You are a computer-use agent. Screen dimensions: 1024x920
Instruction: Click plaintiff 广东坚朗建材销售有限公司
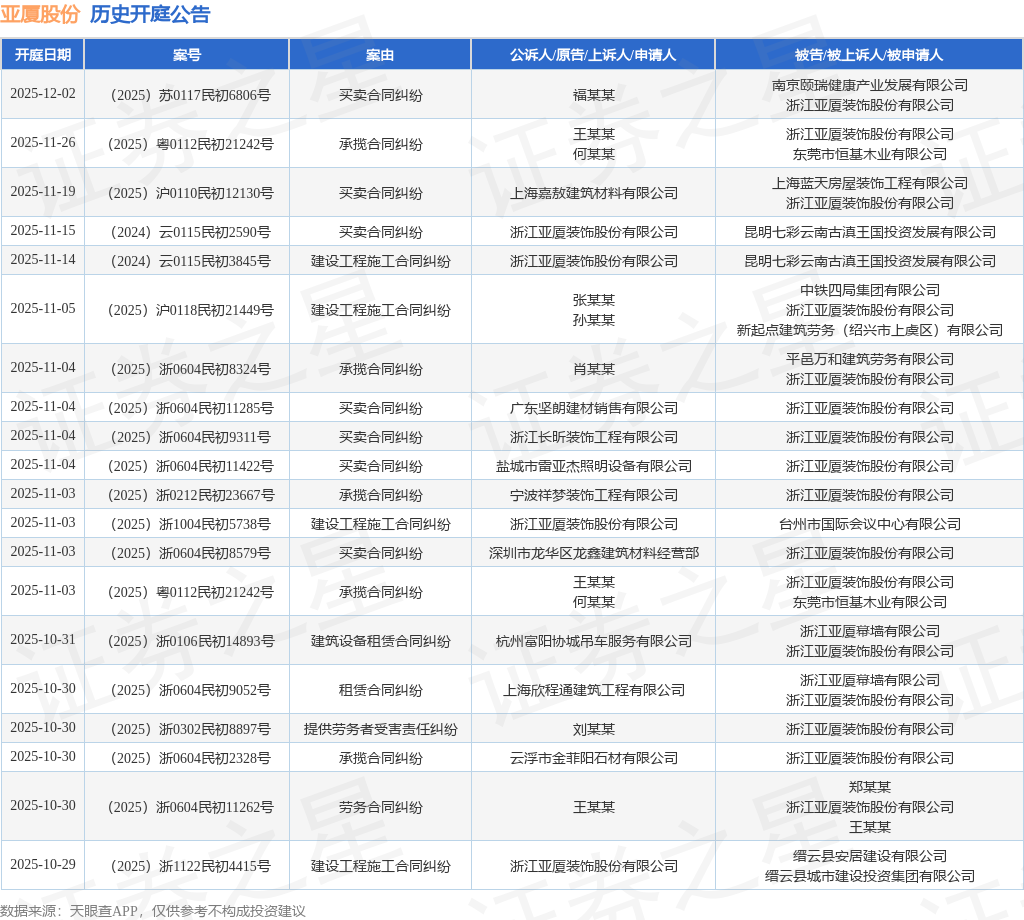(594, 408)
